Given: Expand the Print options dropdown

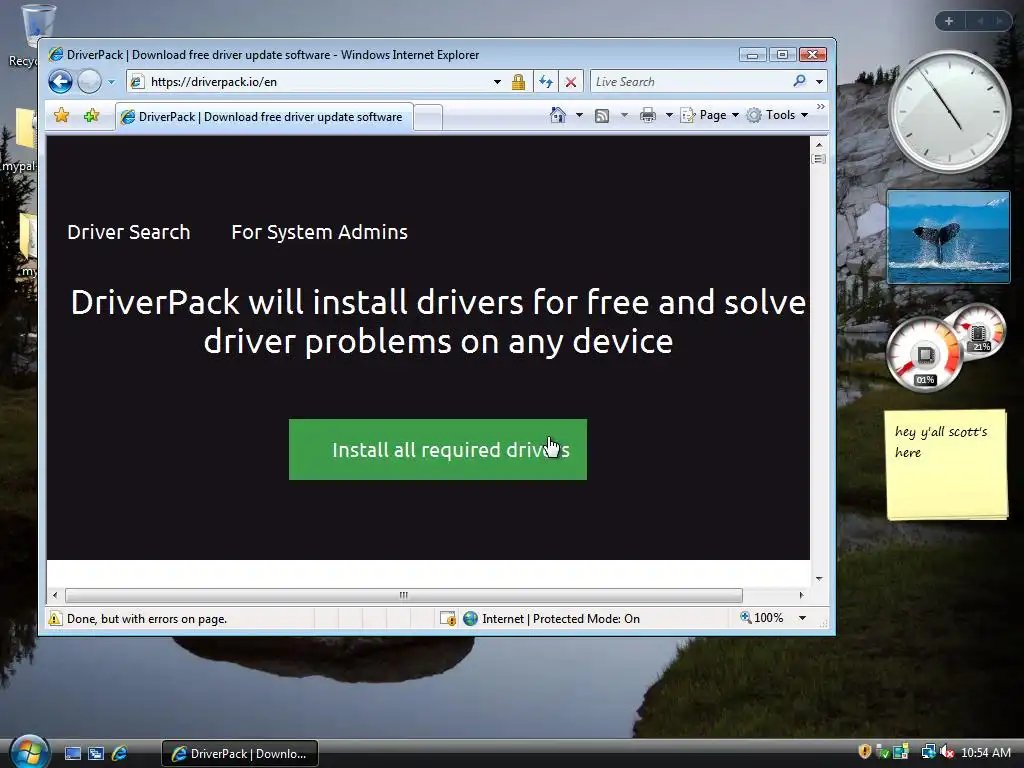Looking at the screenshot, I should (x=669, y=115).
